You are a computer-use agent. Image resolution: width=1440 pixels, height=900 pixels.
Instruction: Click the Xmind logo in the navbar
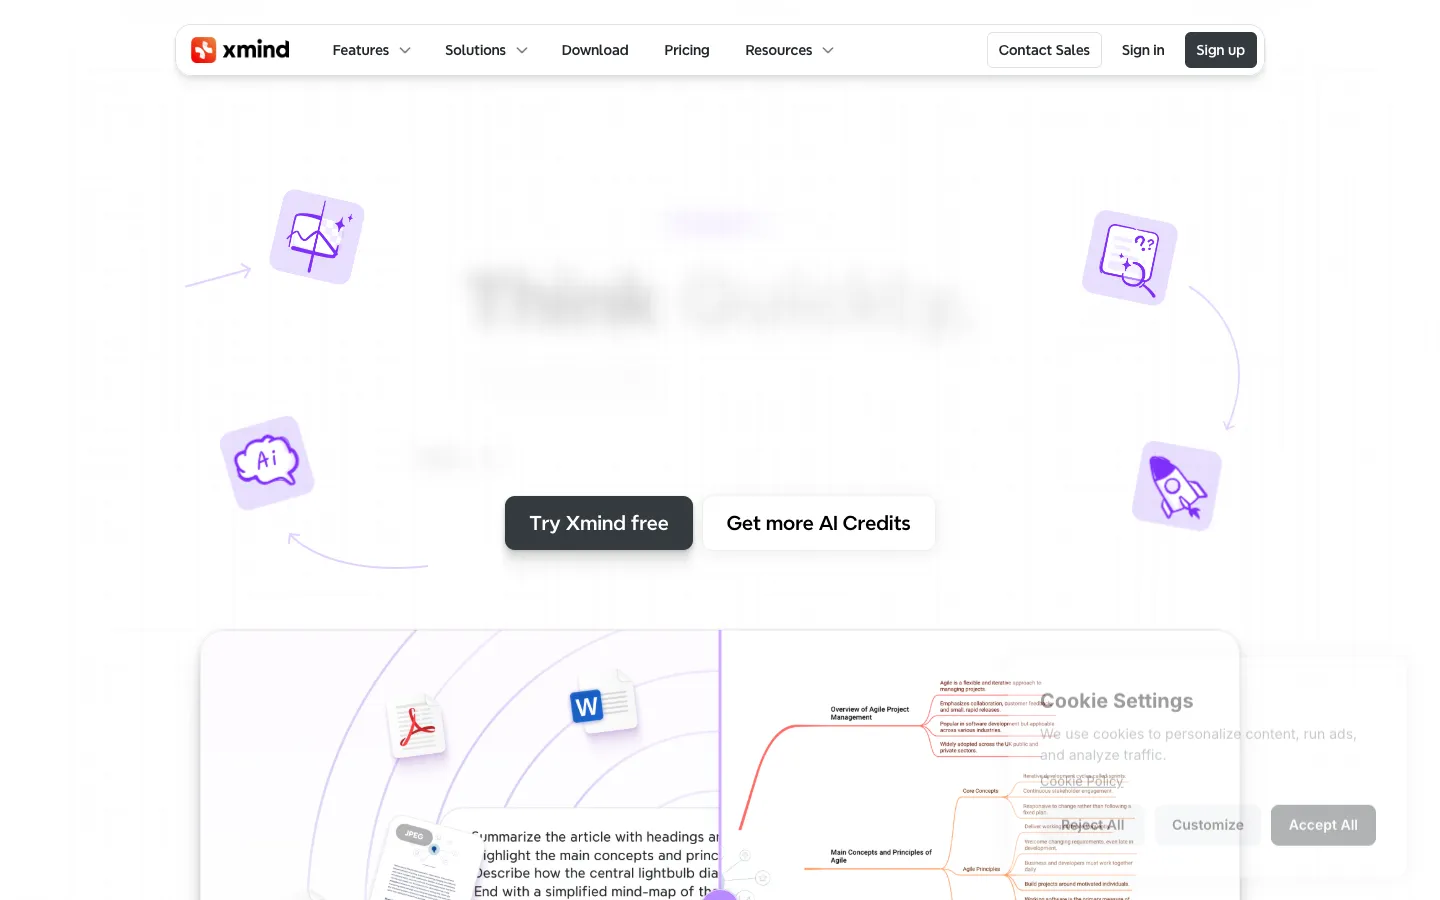coord(240,50)
